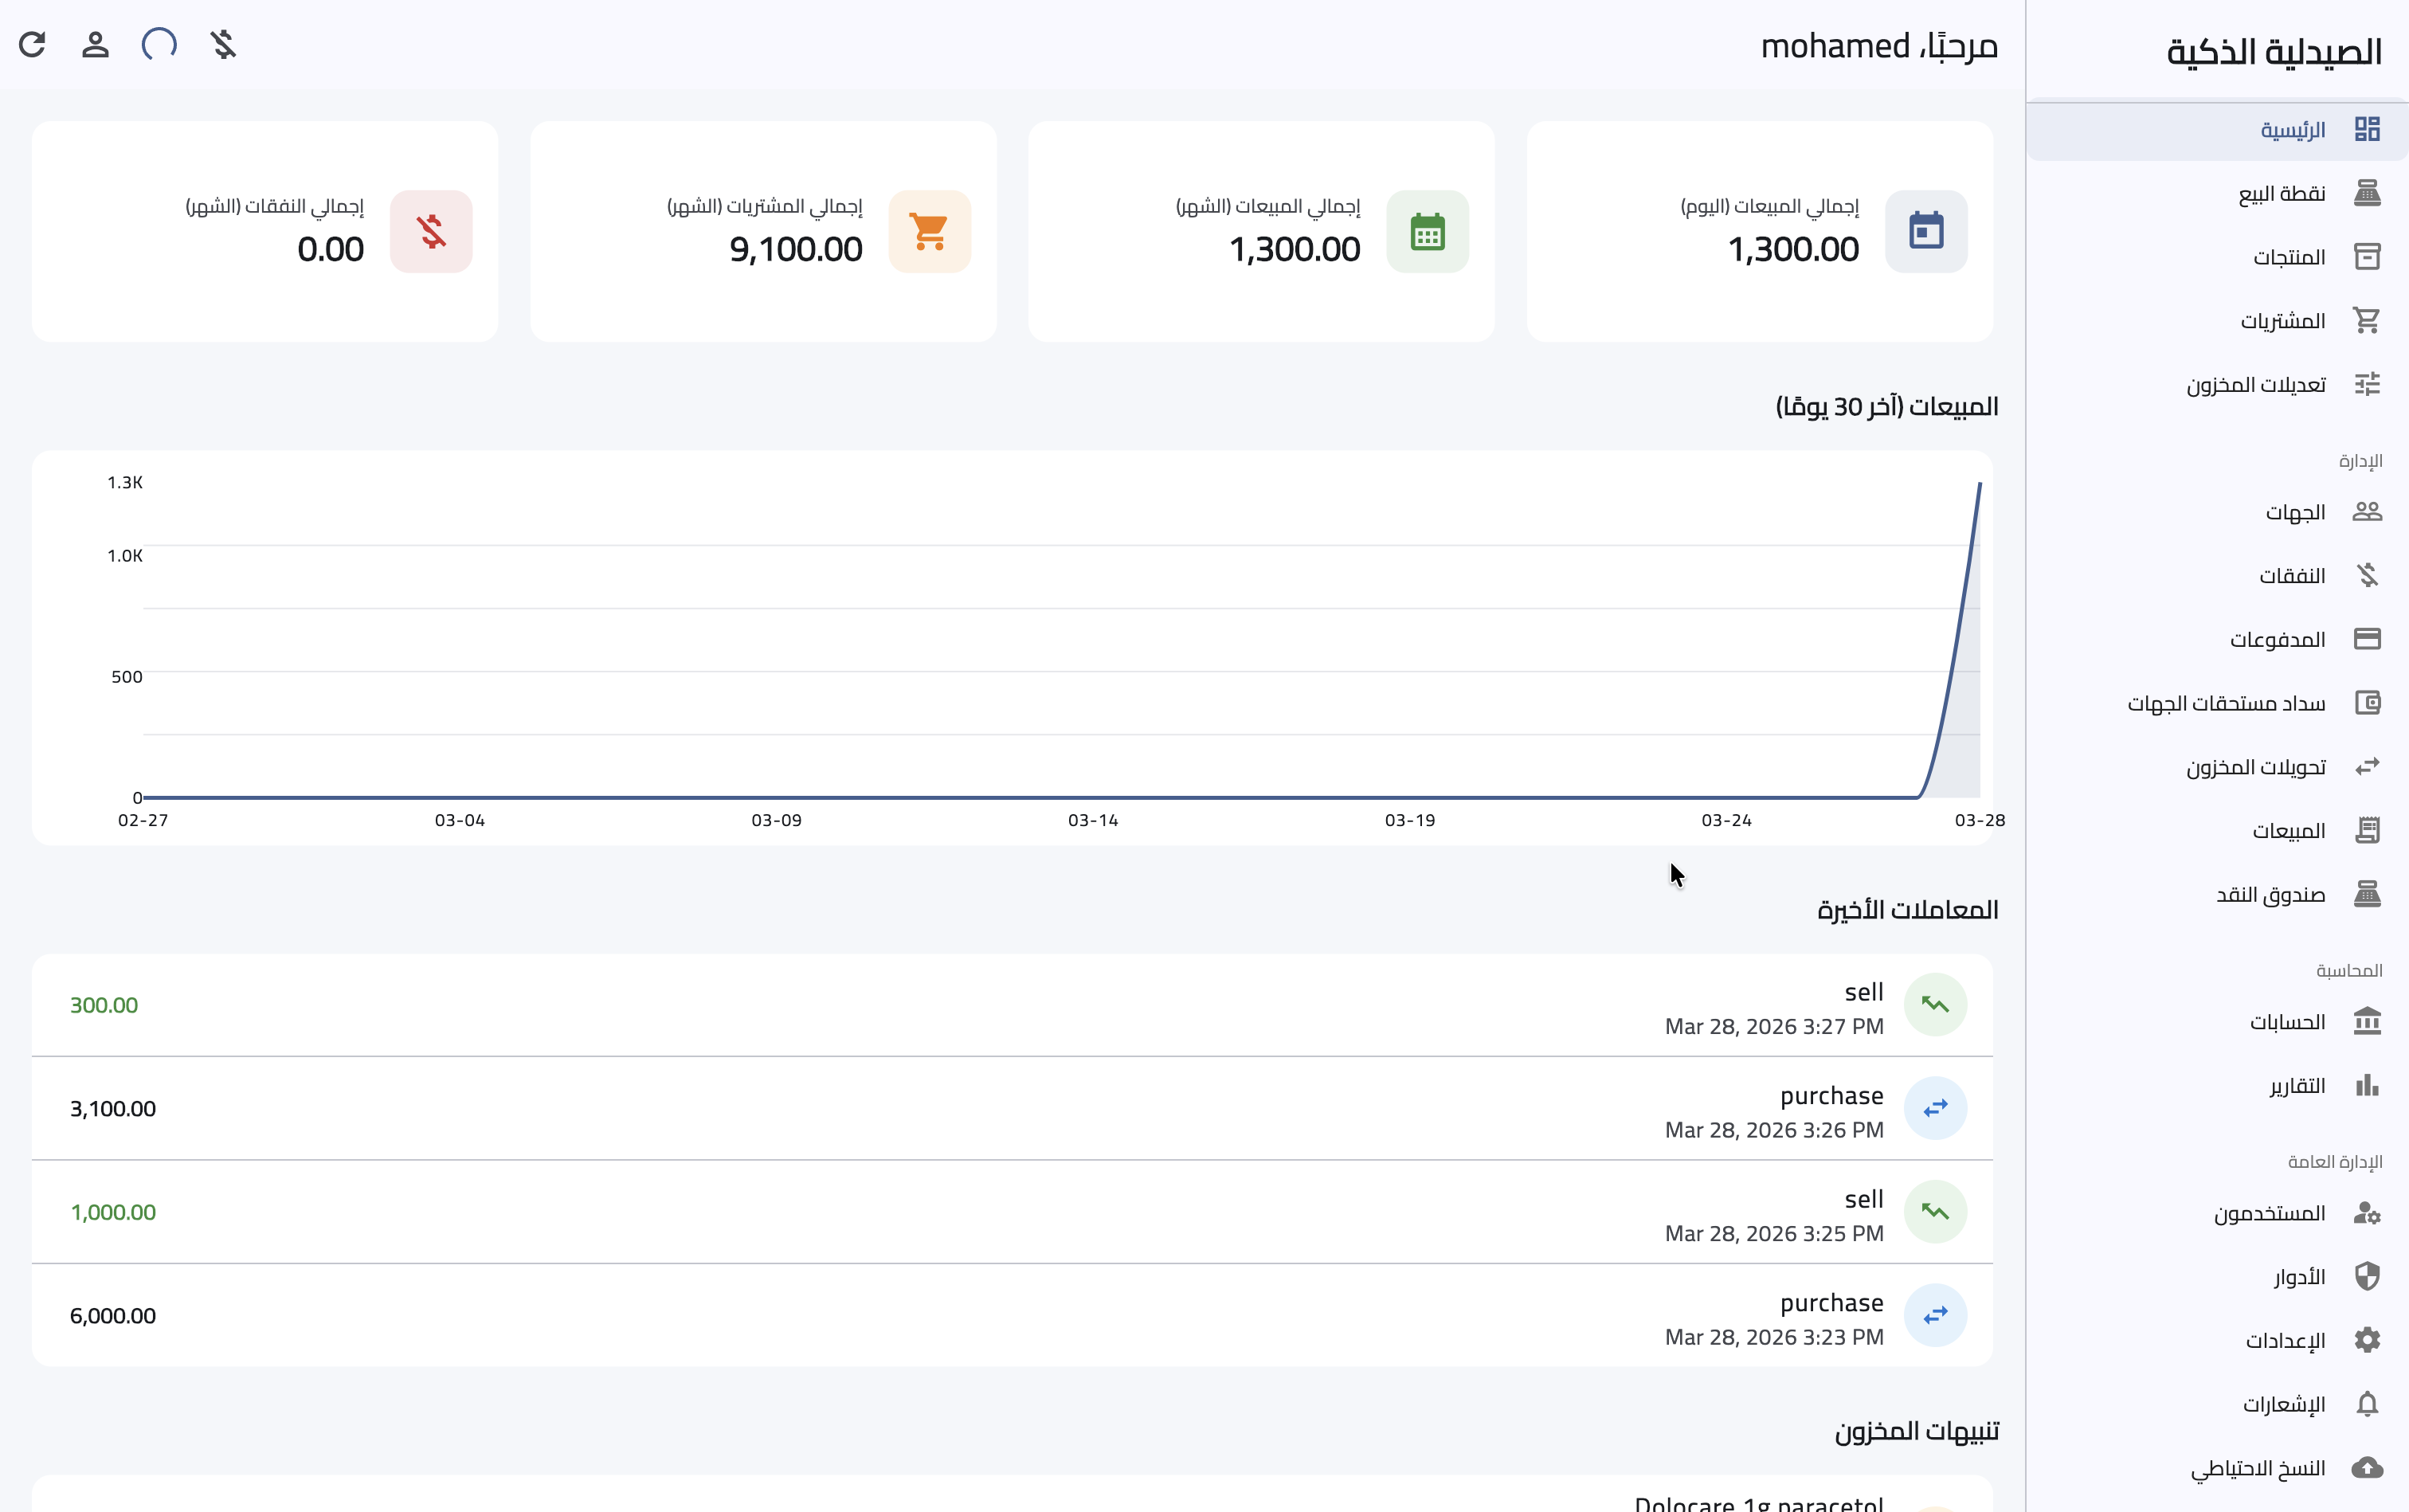Open نقطة البيع point of sale
This screenshot has height=1512, width=2409.
[2280, 193]
